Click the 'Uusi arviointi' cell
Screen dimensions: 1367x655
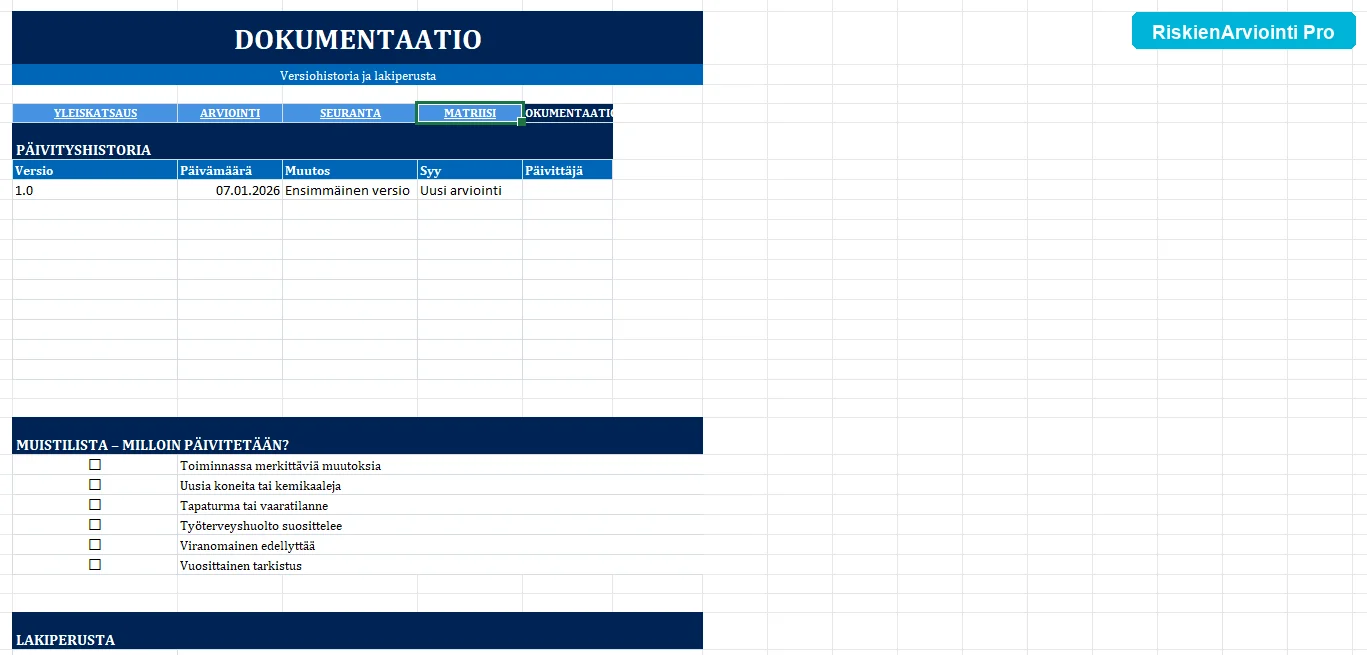tap(470, 190)
